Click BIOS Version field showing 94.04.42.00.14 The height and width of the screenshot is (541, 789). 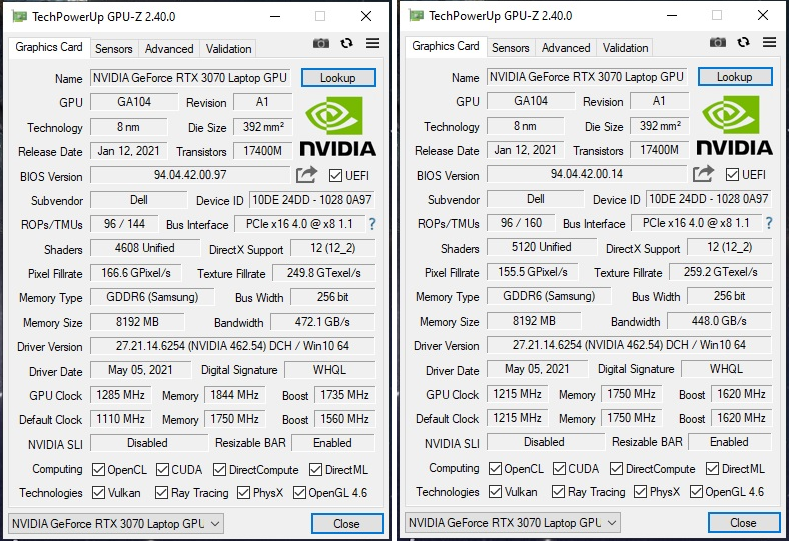point(587,174)
